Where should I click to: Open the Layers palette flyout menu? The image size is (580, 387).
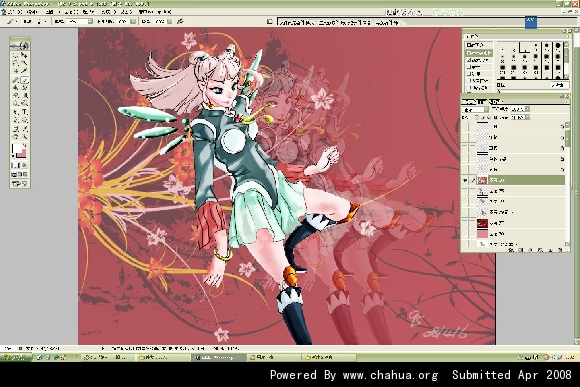[x=567, y=101]
